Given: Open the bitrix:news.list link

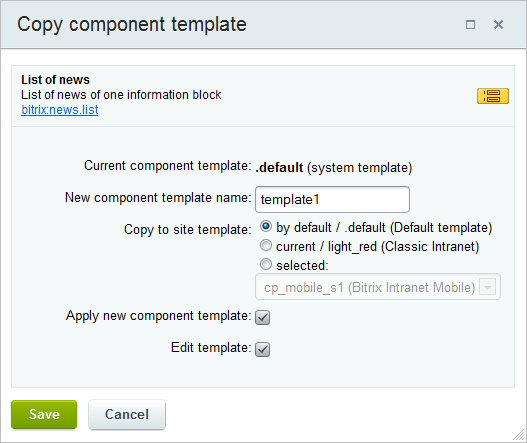Looking at the screenshot, I should 59,110.
